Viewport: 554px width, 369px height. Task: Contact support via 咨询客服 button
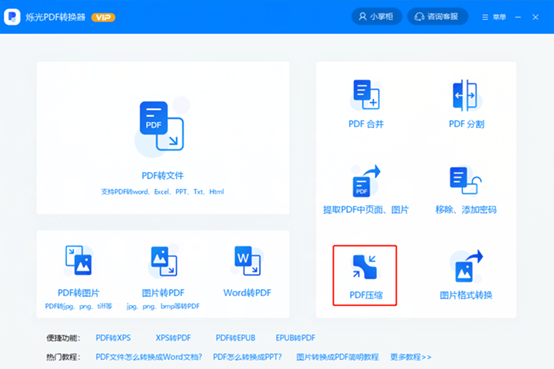click(437, 17)
